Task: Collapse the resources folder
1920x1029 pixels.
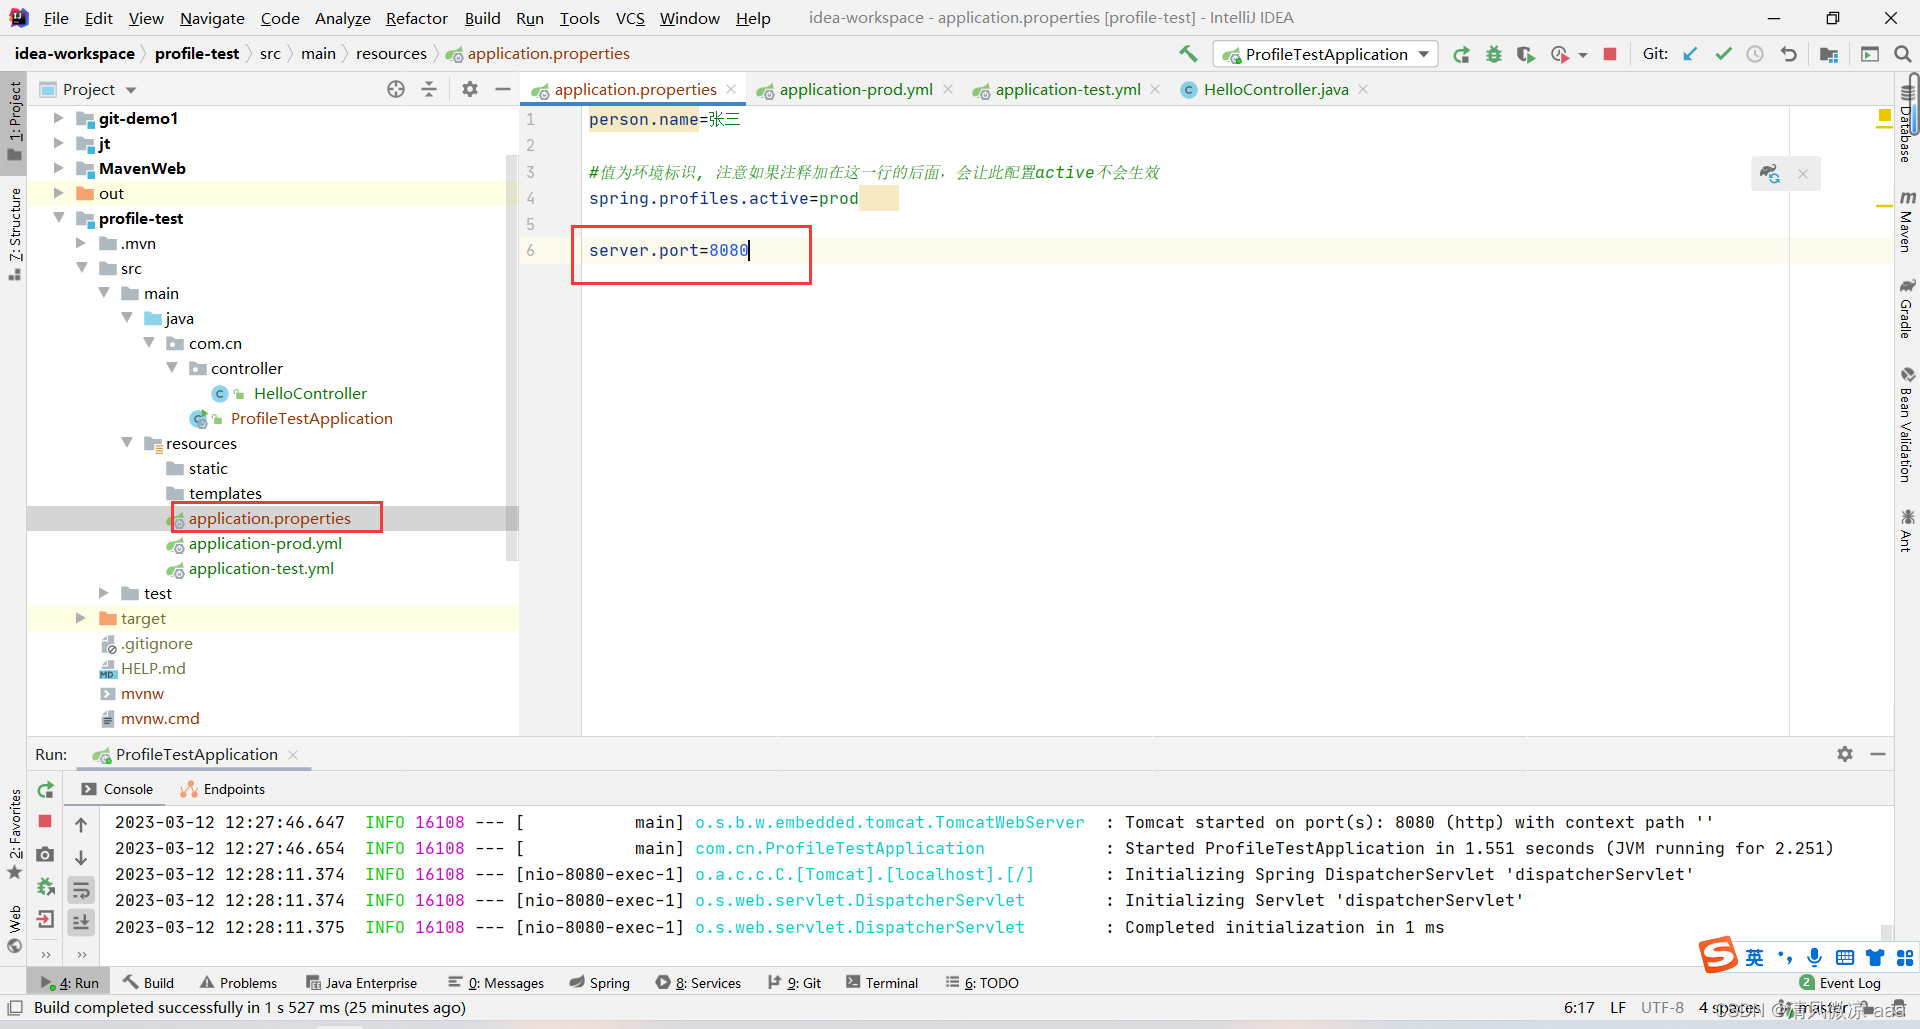Action: coord(127,443)
